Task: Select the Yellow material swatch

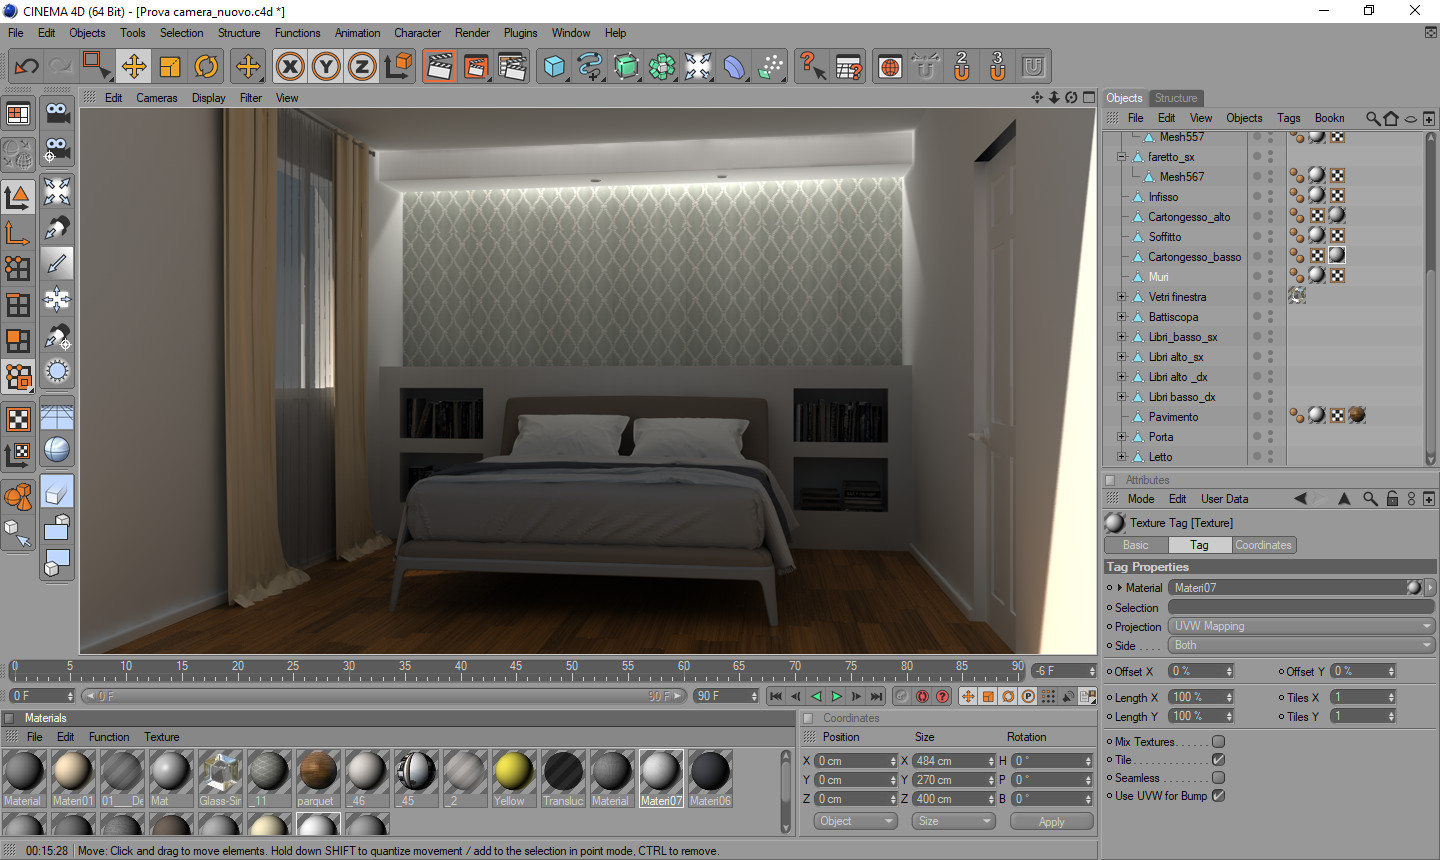Action: [514, 778]
